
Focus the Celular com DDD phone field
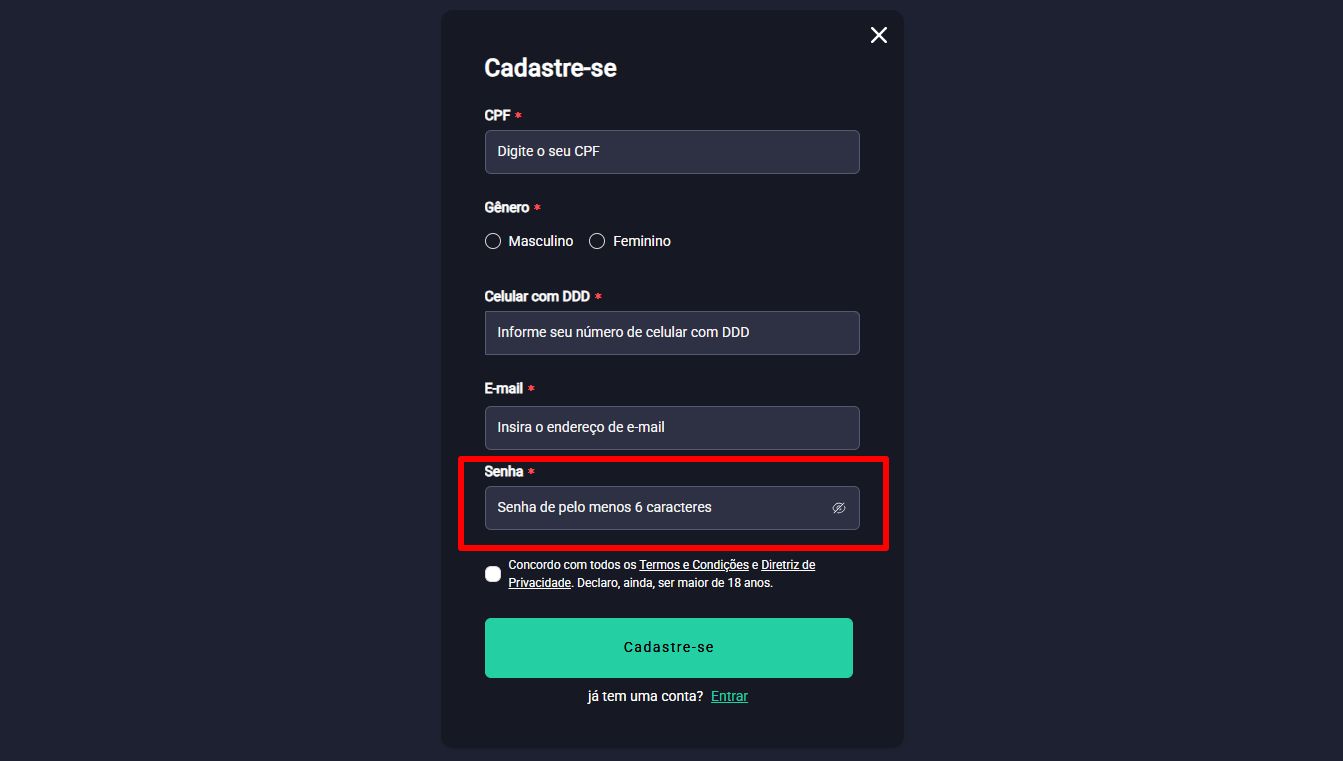pos(671,333)
